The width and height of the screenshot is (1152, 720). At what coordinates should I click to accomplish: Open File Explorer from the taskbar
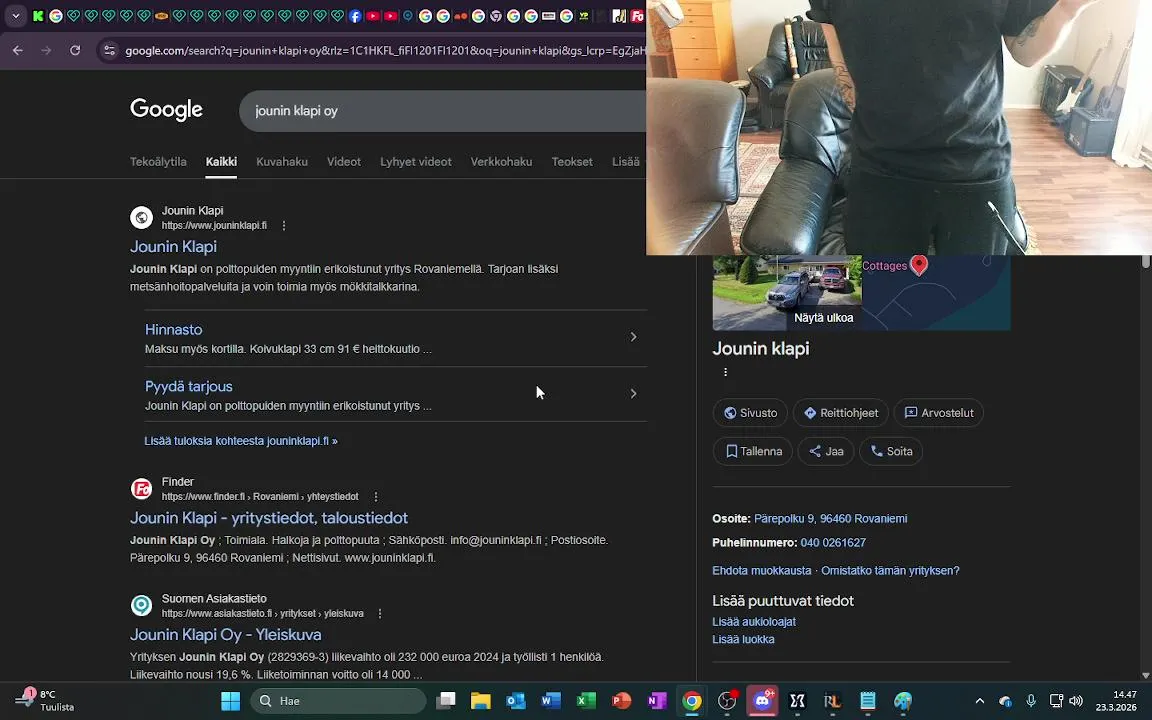[480, 701]
